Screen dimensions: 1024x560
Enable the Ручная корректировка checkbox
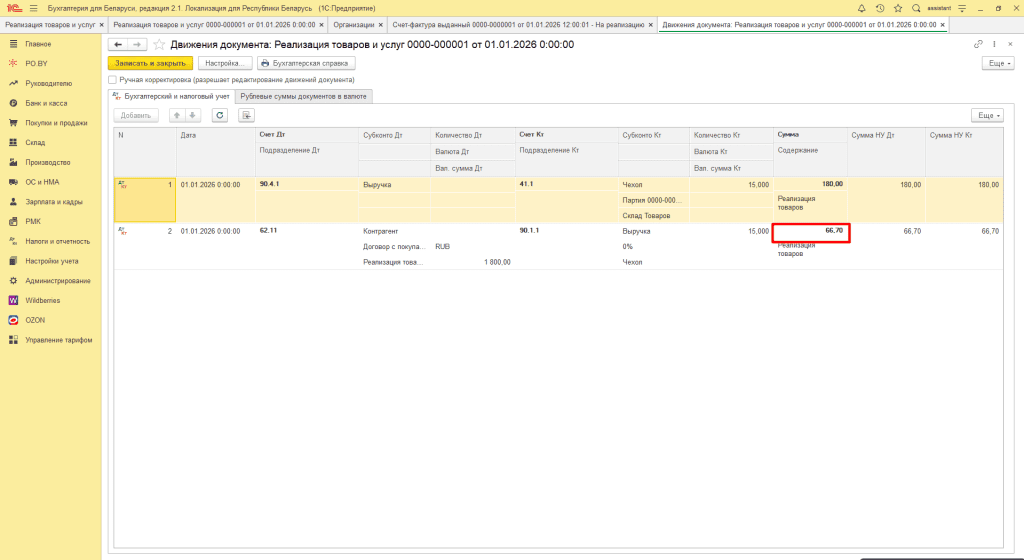pos(113,79)
